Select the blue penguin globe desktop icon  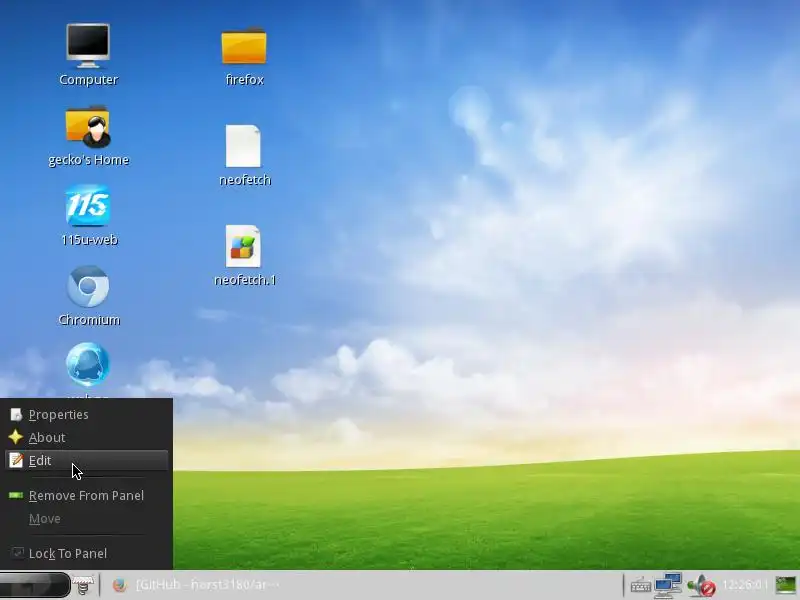(x=88, y=364)
